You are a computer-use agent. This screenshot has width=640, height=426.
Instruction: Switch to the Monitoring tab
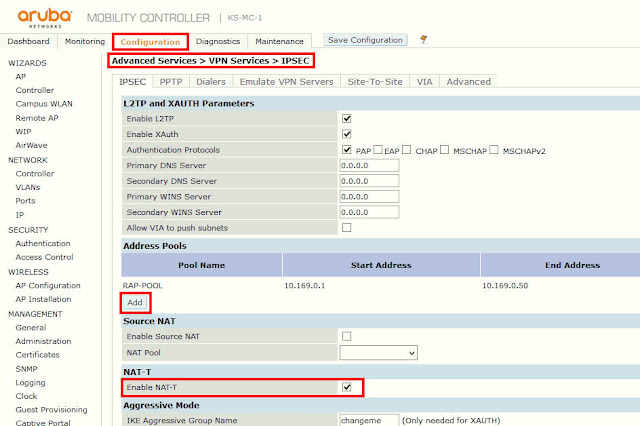(x=85, y=41)
